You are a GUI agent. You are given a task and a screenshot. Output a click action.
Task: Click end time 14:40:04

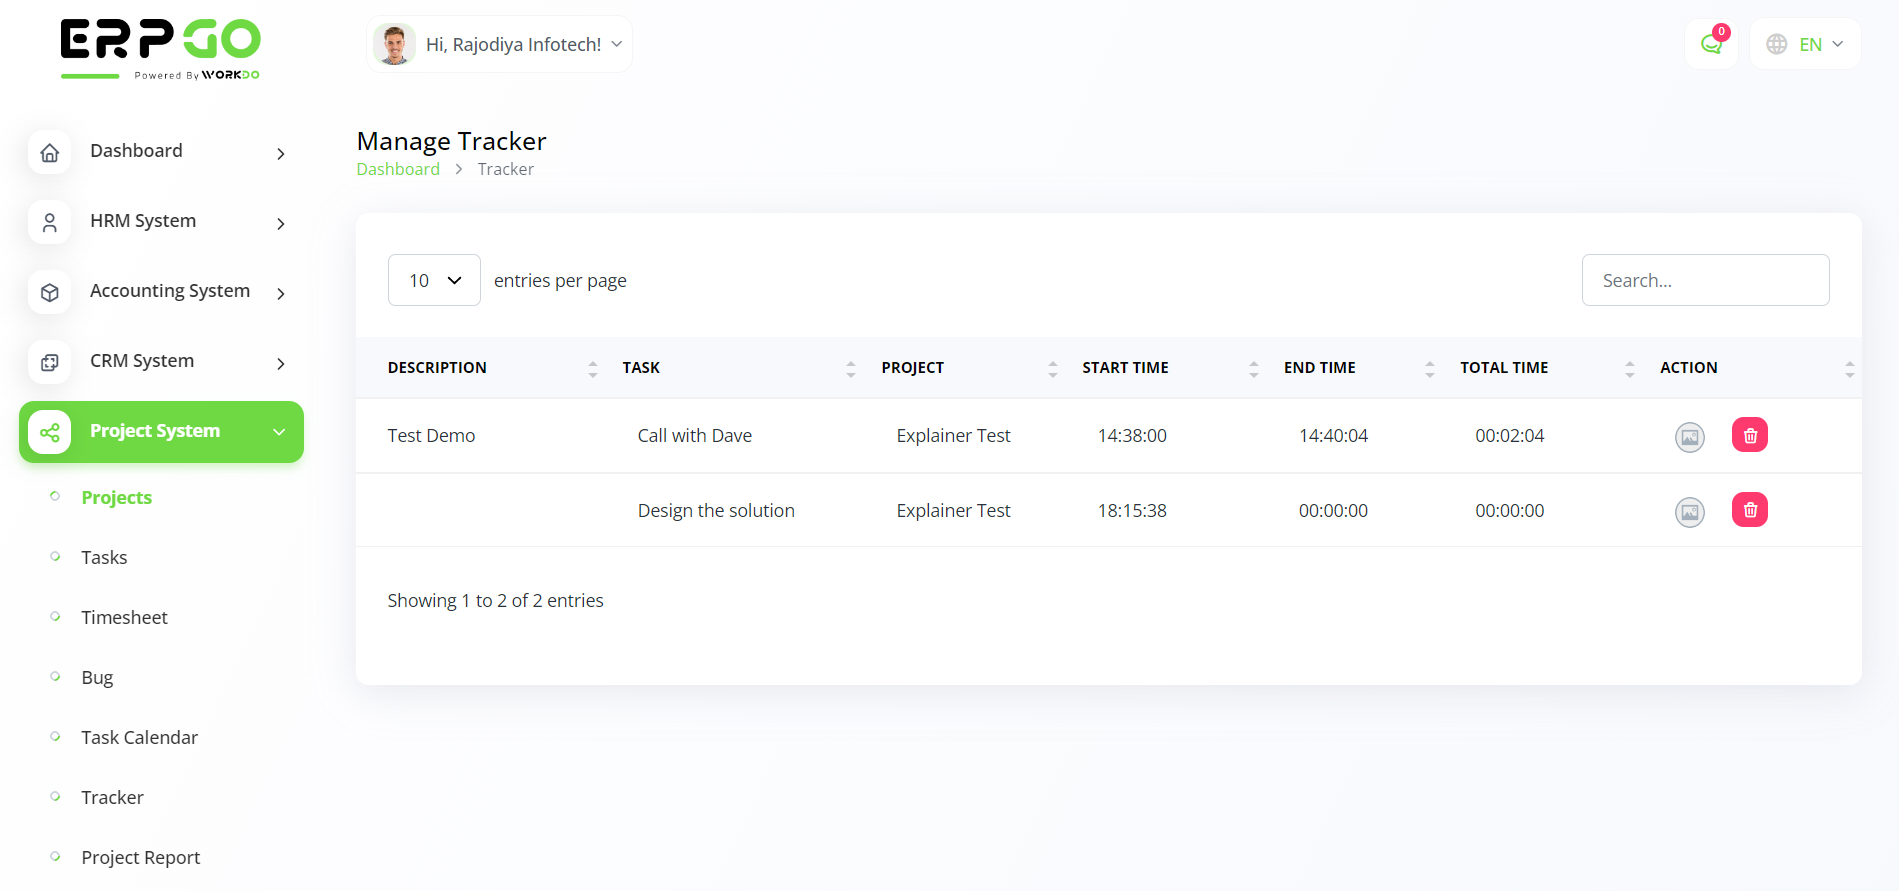1333,435
